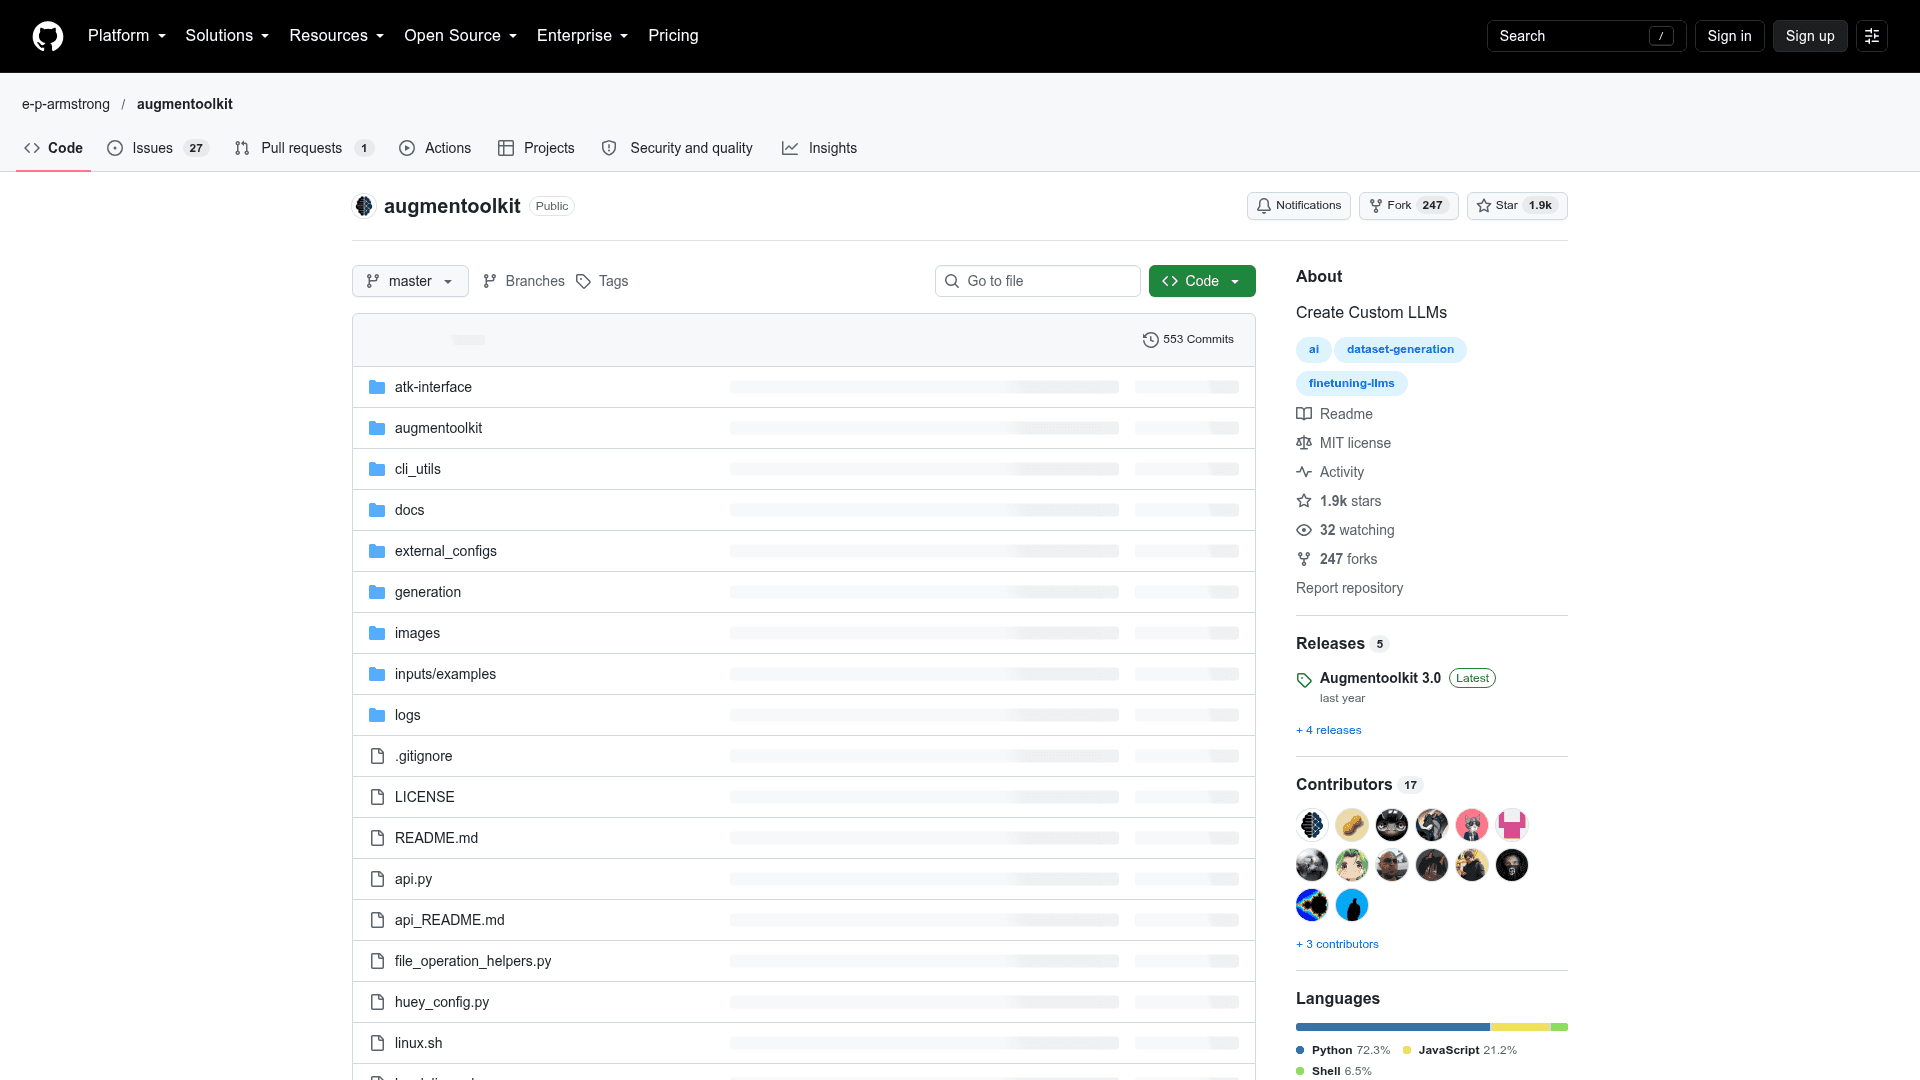Open the dataset-generation topic tag

click(1400, 350)
